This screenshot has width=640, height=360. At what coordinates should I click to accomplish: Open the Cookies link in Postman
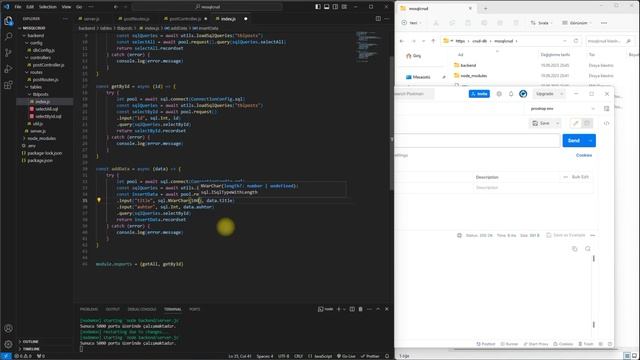pos(584,155)
